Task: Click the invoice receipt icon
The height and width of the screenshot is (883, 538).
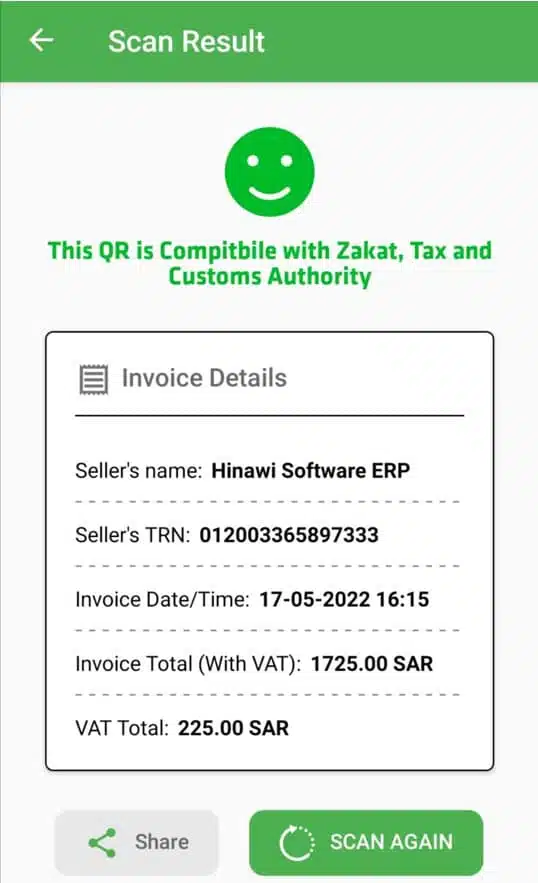Action: point(94,379)
